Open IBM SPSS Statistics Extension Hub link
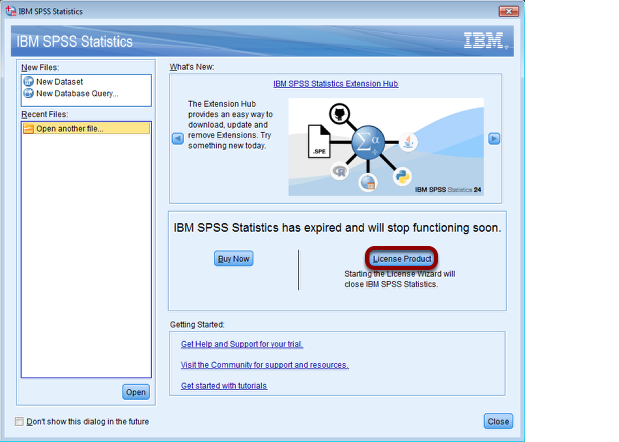The width and height of the screenshot is (619, 442). pos(336,84)
